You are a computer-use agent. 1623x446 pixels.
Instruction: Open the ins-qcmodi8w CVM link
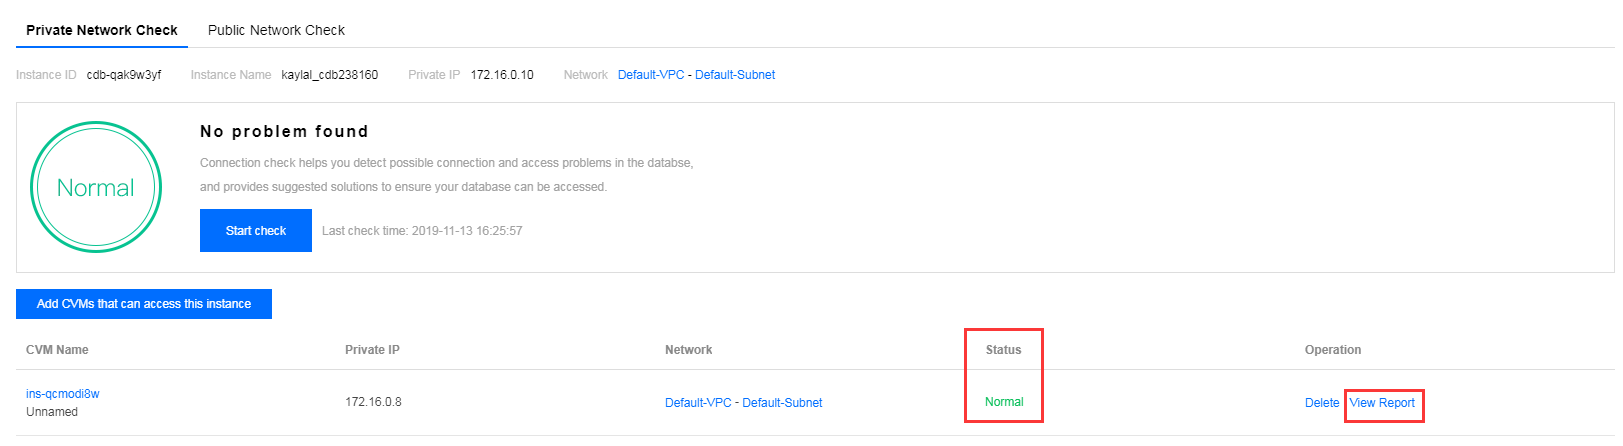click(63, 394)
